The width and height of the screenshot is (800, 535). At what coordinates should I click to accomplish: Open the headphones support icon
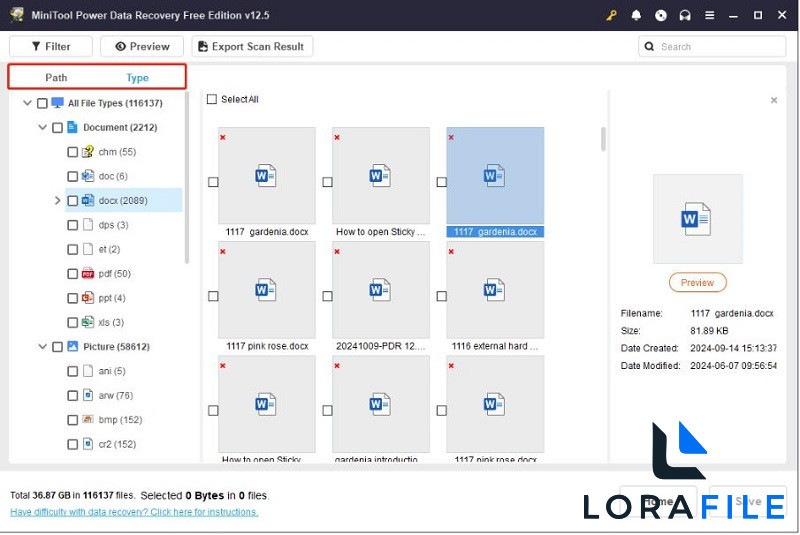click(685, 15)
